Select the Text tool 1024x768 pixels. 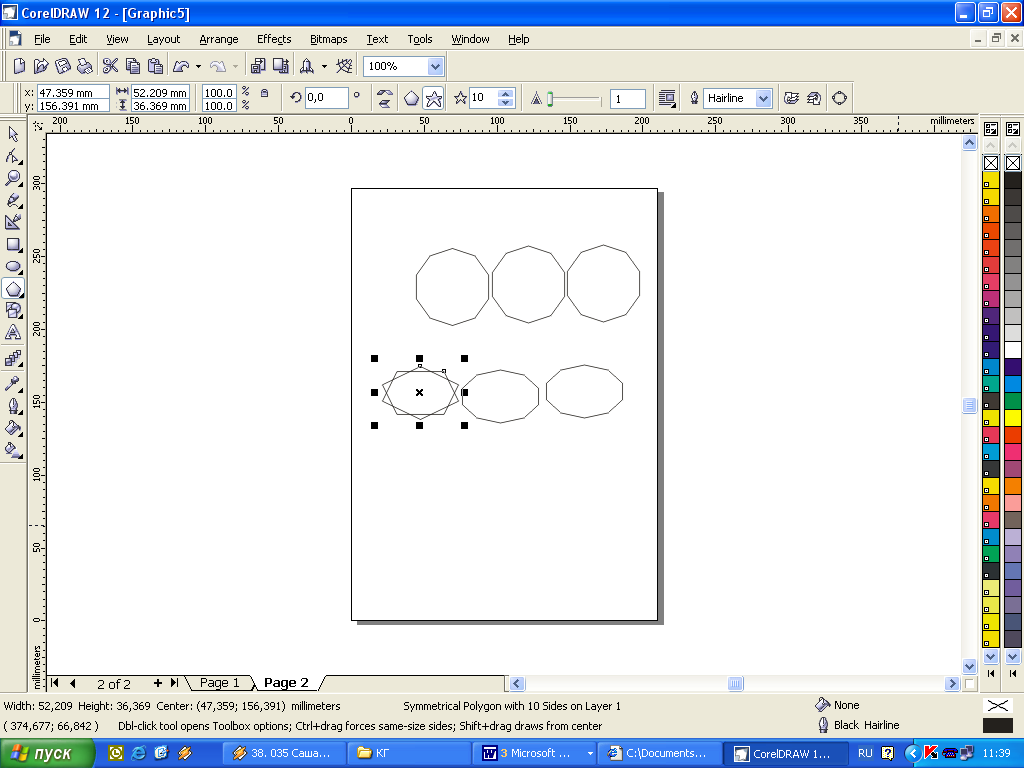13,332
